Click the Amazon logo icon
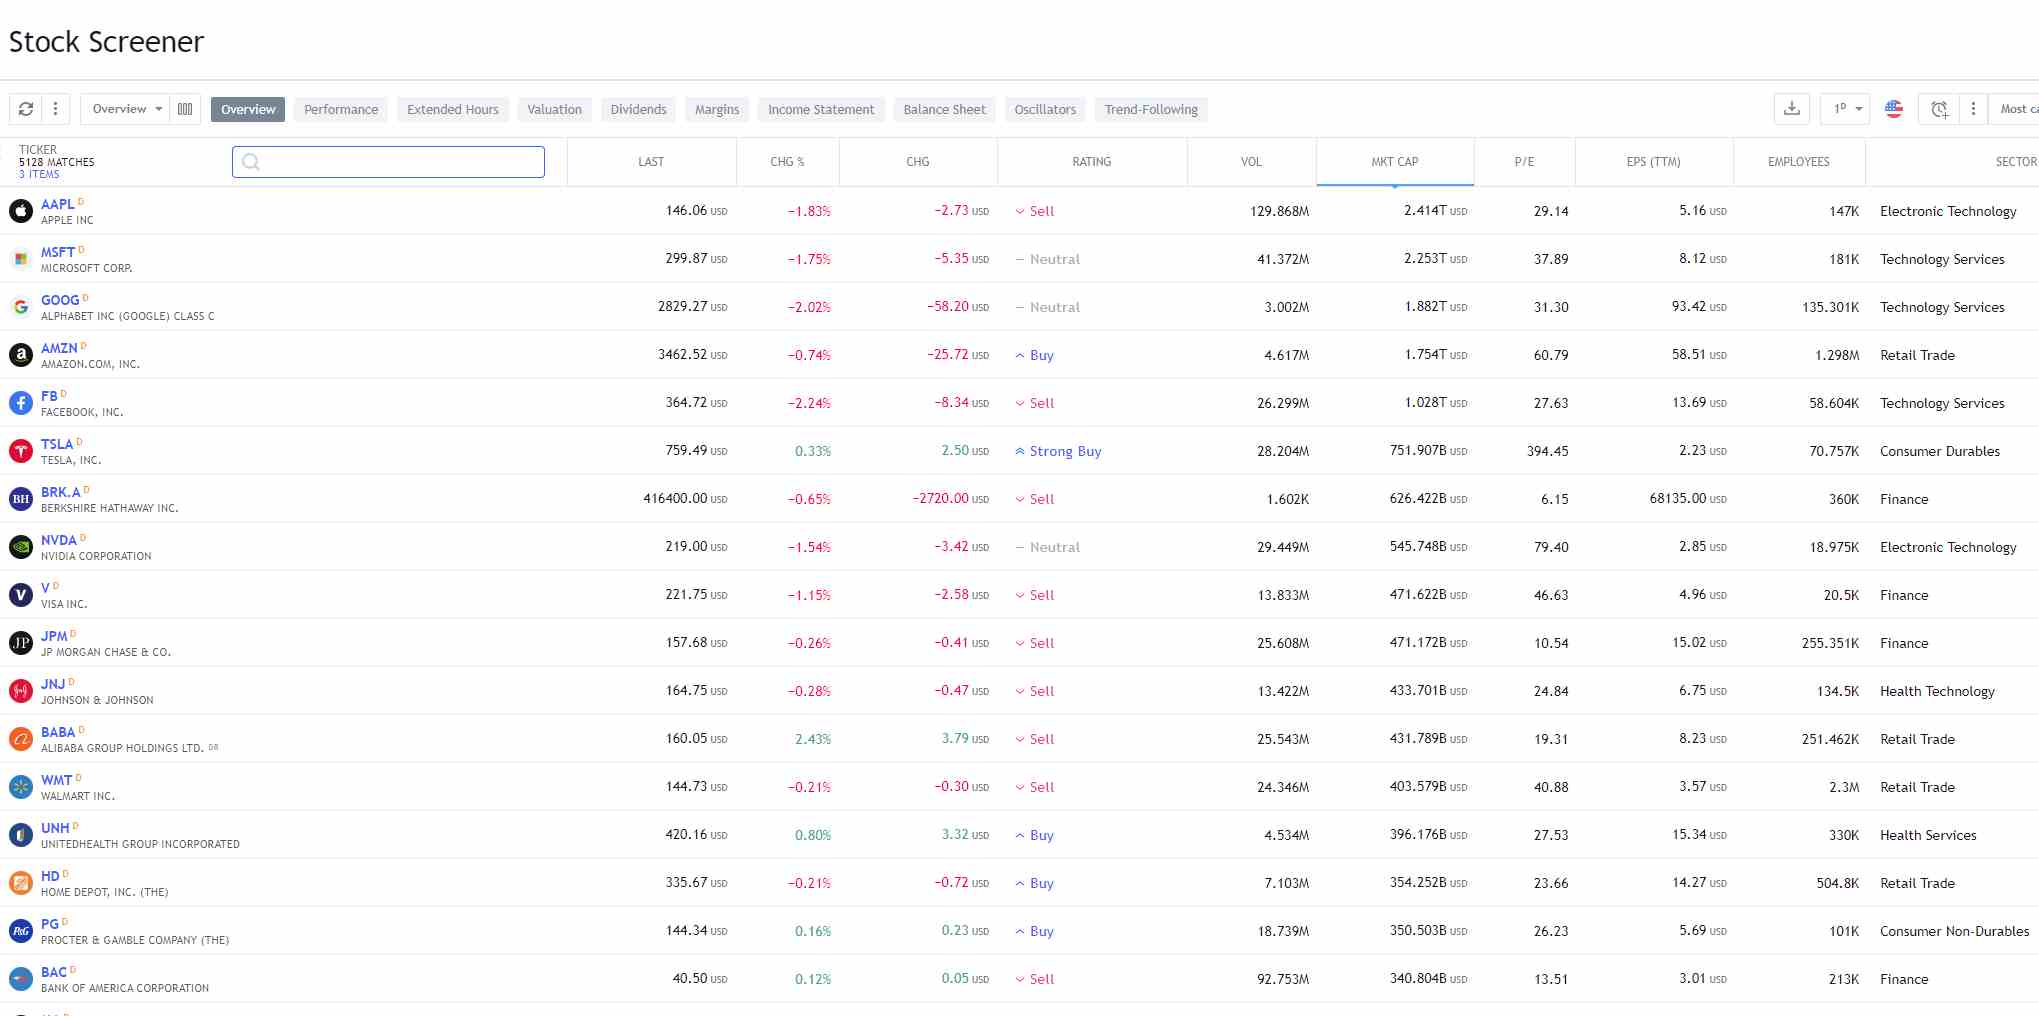The image size is (2039, 1016). (x=21, y=355)
